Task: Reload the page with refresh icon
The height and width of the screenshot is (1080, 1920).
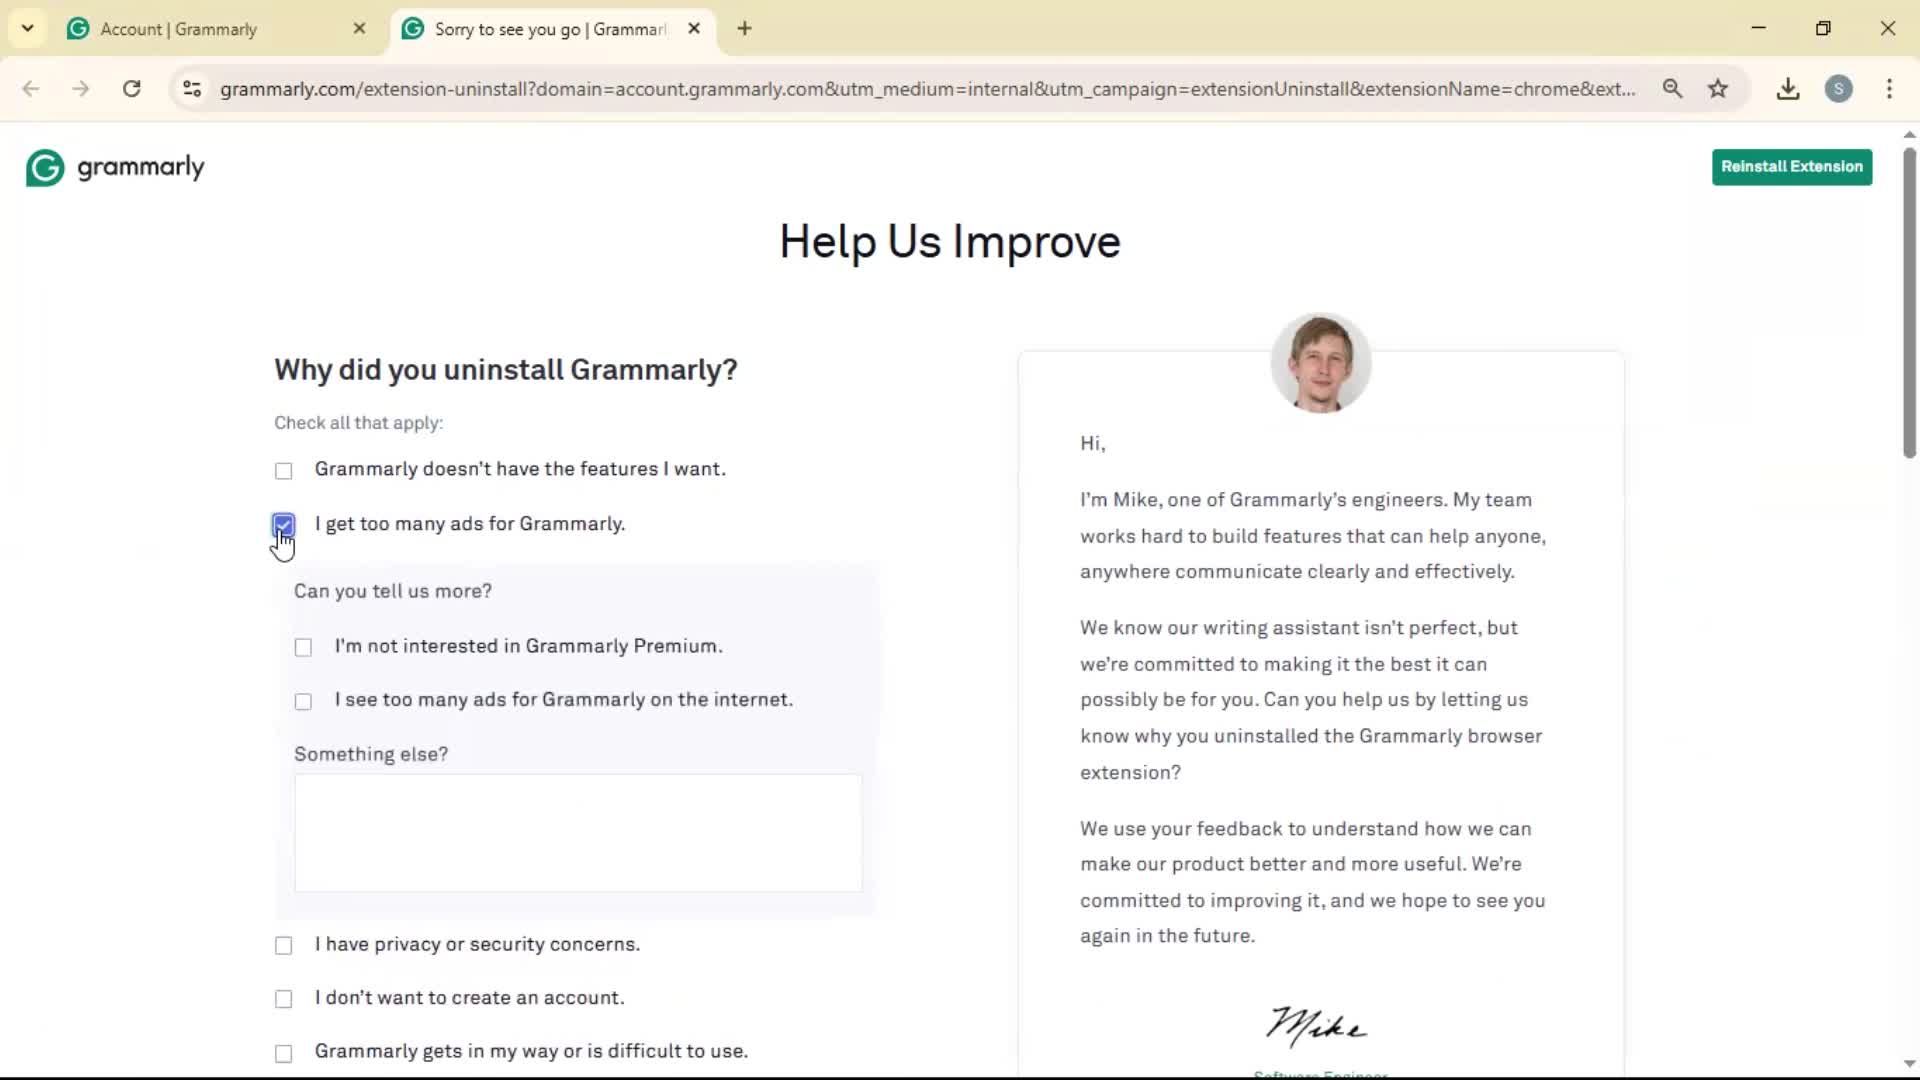Action: coord(131,89)
